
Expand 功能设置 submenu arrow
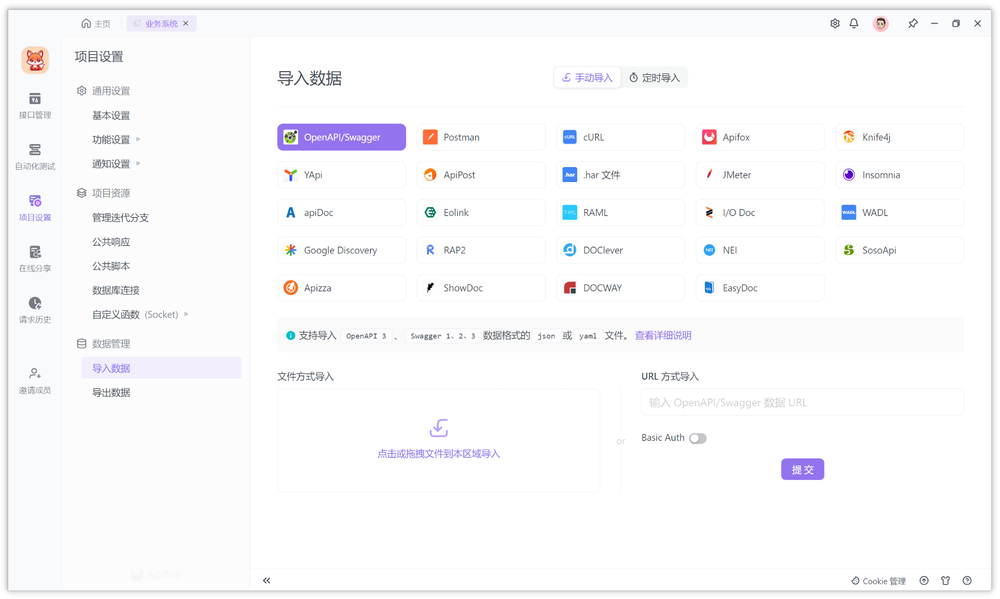[x=138, y=139]
